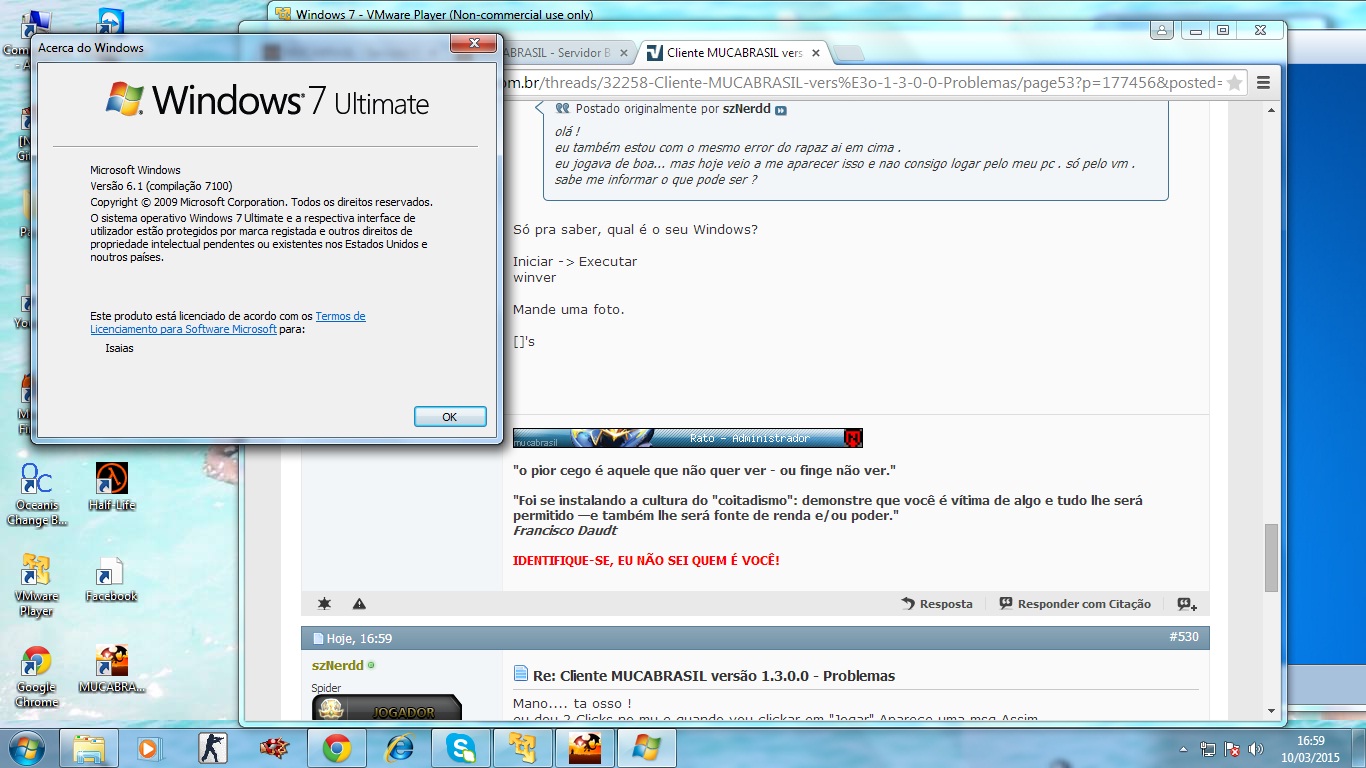Show hidden system tray icons arrow
This screenshot has height=768, width=1366.
(1183, 748)
